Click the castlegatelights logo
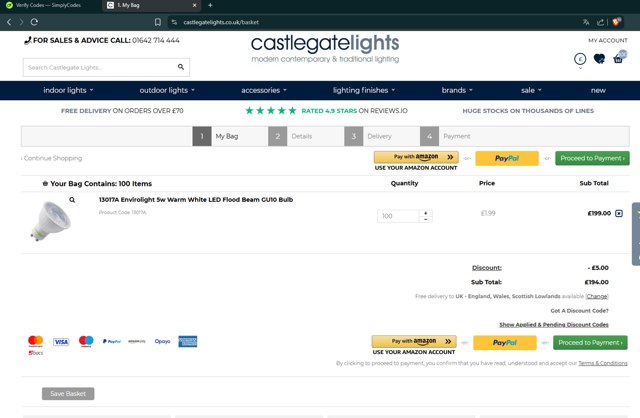The height and width of the screenshot is (418, 640). pyautogui.click(x=325, y=49)
